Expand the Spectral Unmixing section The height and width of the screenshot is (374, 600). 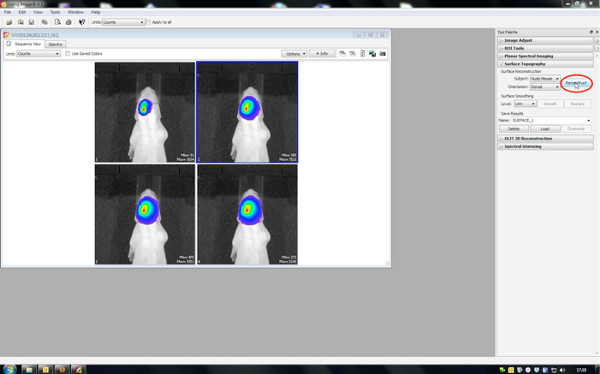[545, 147]
